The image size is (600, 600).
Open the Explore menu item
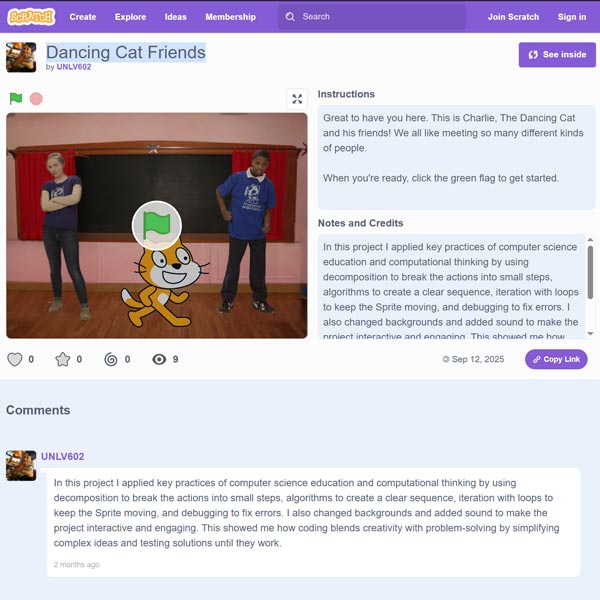click(130, 17)
